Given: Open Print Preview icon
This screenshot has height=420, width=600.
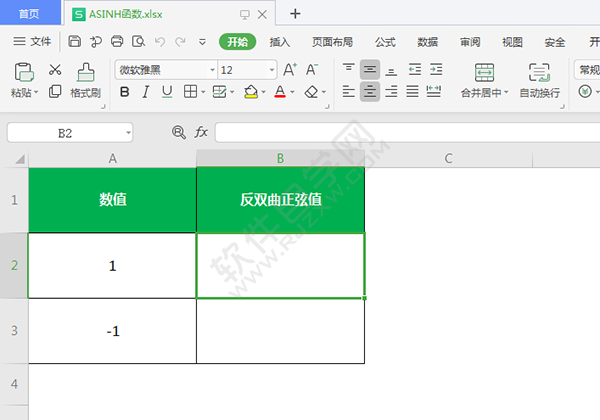Looking at the screenshot, I should [x=138, y=41].
